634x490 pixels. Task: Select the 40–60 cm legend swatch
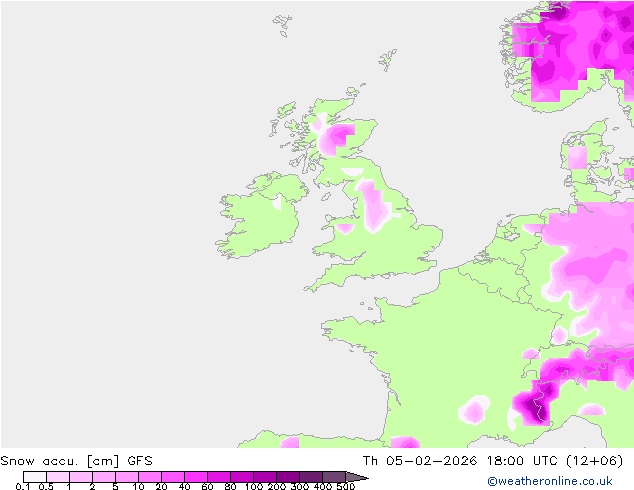click(196, 477)
